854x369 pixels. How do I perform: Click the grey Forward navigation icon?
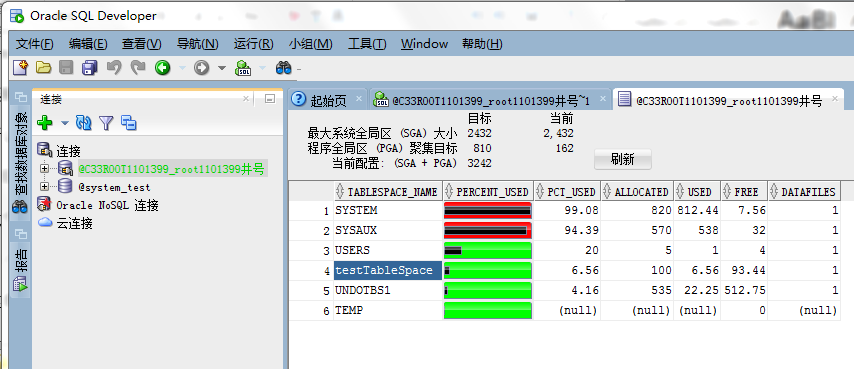(202, 67)
